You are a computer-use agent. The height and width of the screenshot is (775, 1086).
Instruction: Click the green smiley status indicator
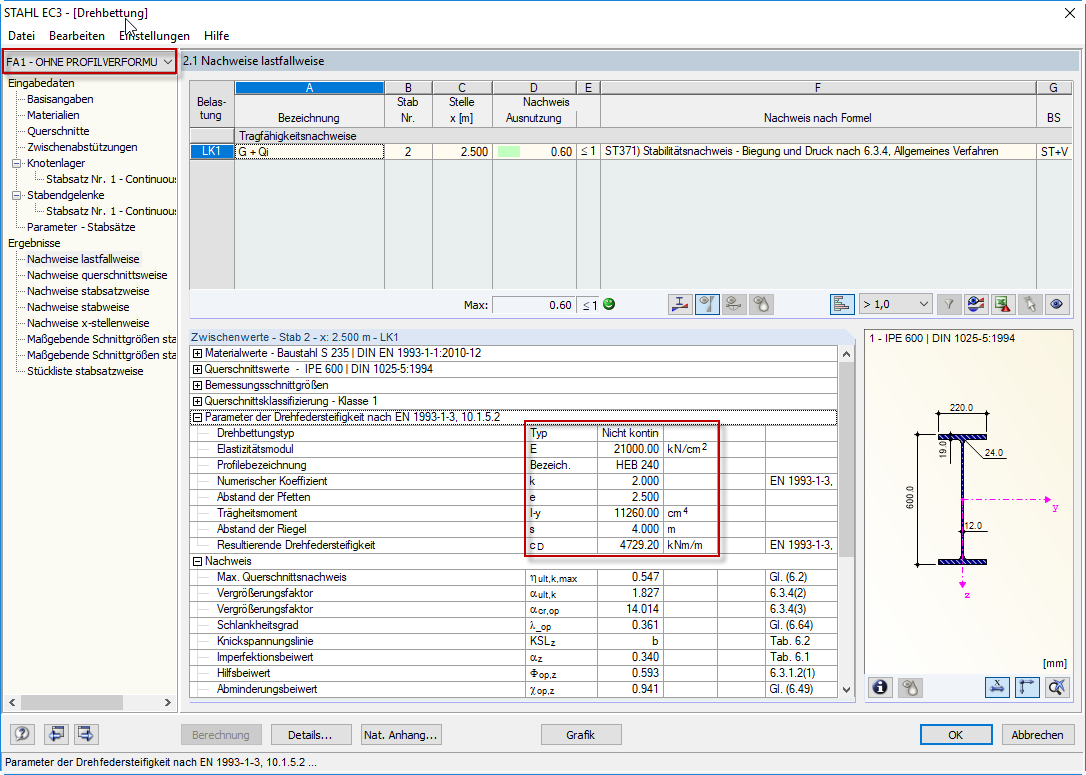click(609, 304)
